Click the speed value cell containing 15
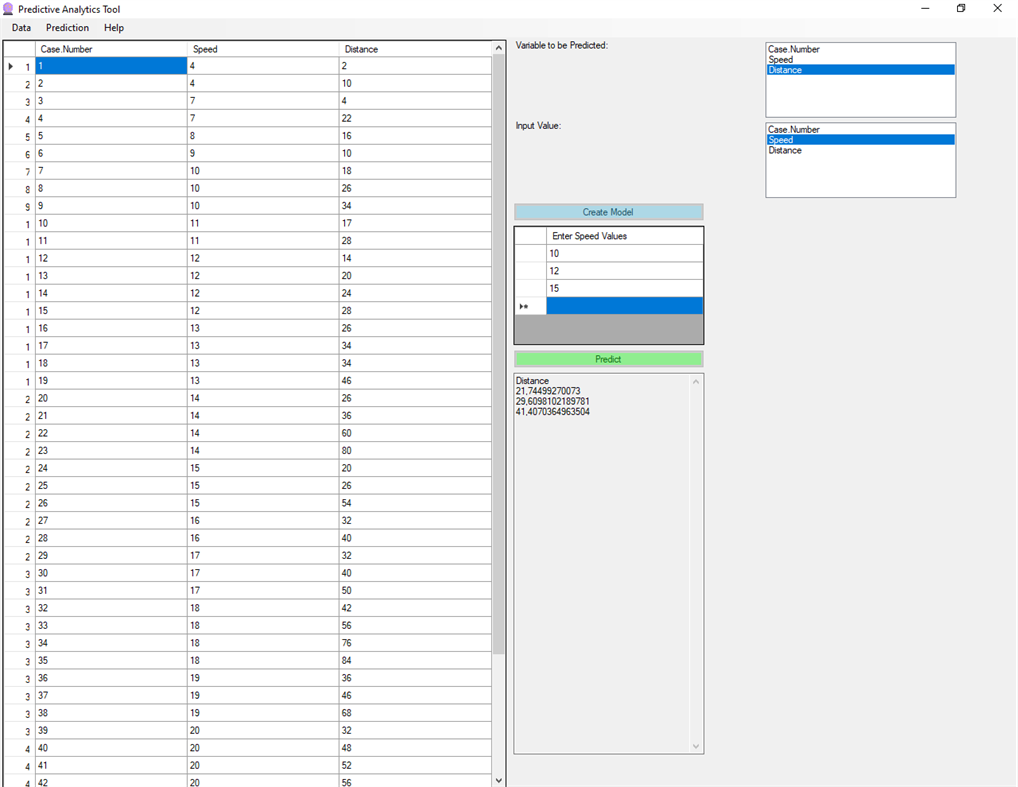The width and height of the screenshot is (1018, 787). tap(600, 288)
